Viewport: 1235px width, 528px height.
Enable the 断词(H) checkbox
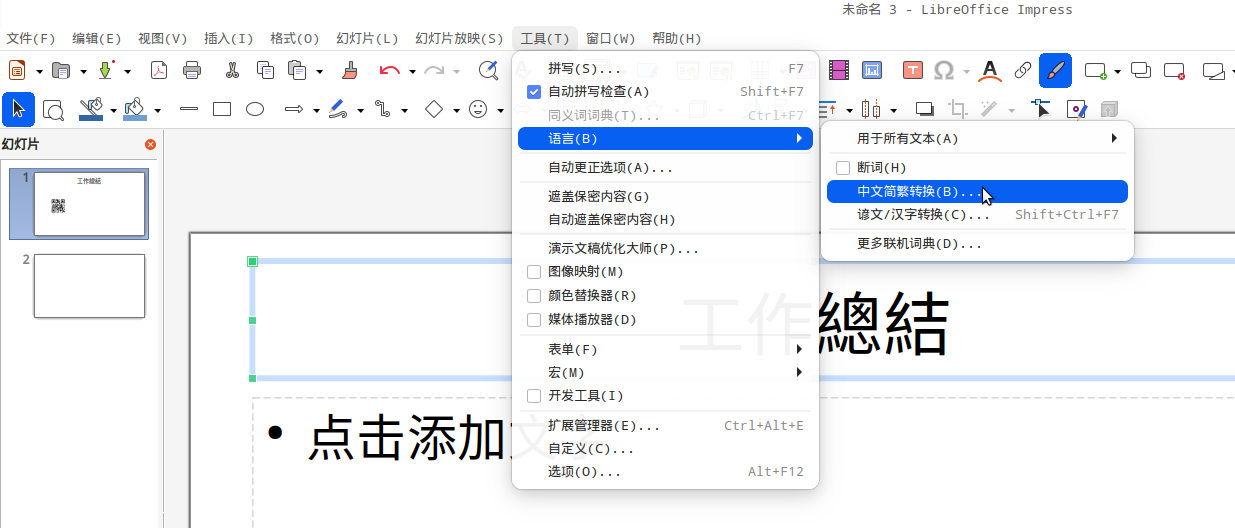[843, 168]
